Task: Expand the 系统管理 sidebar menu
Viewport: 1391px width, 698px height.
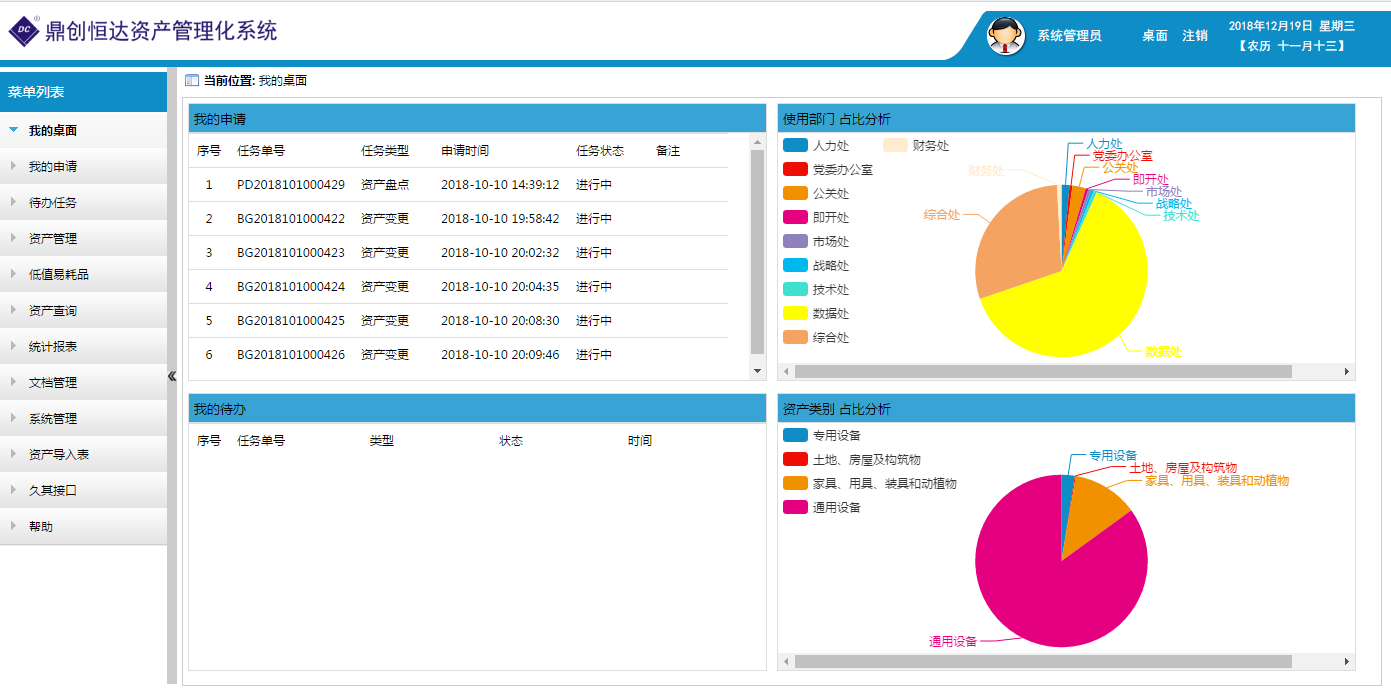Action: (x=52, y=419)
